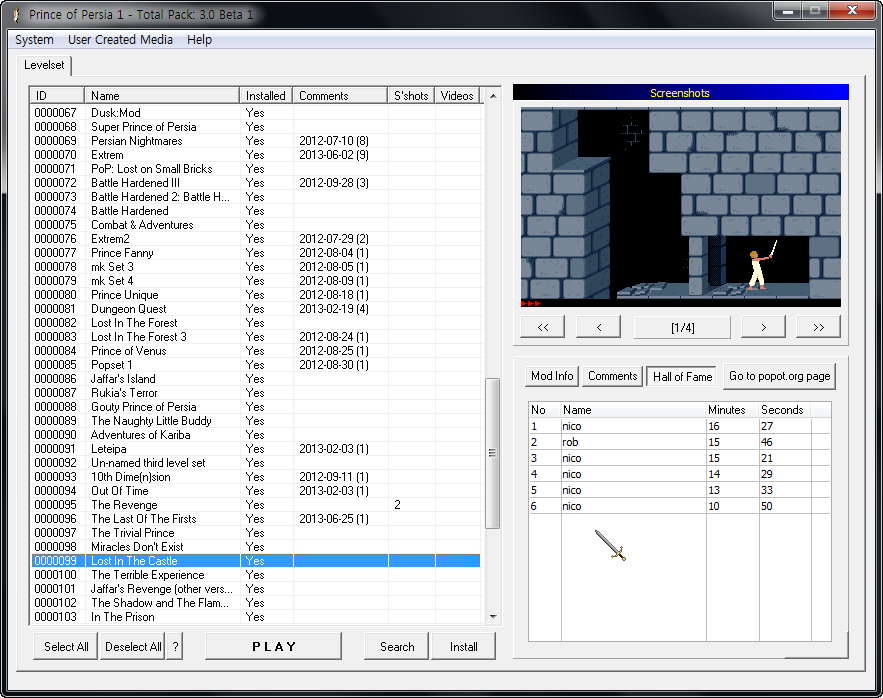Viewport: 883px width, 698px height.
Task: Select the highlighted Lost In The Castle row
Action: click(256, 561)
